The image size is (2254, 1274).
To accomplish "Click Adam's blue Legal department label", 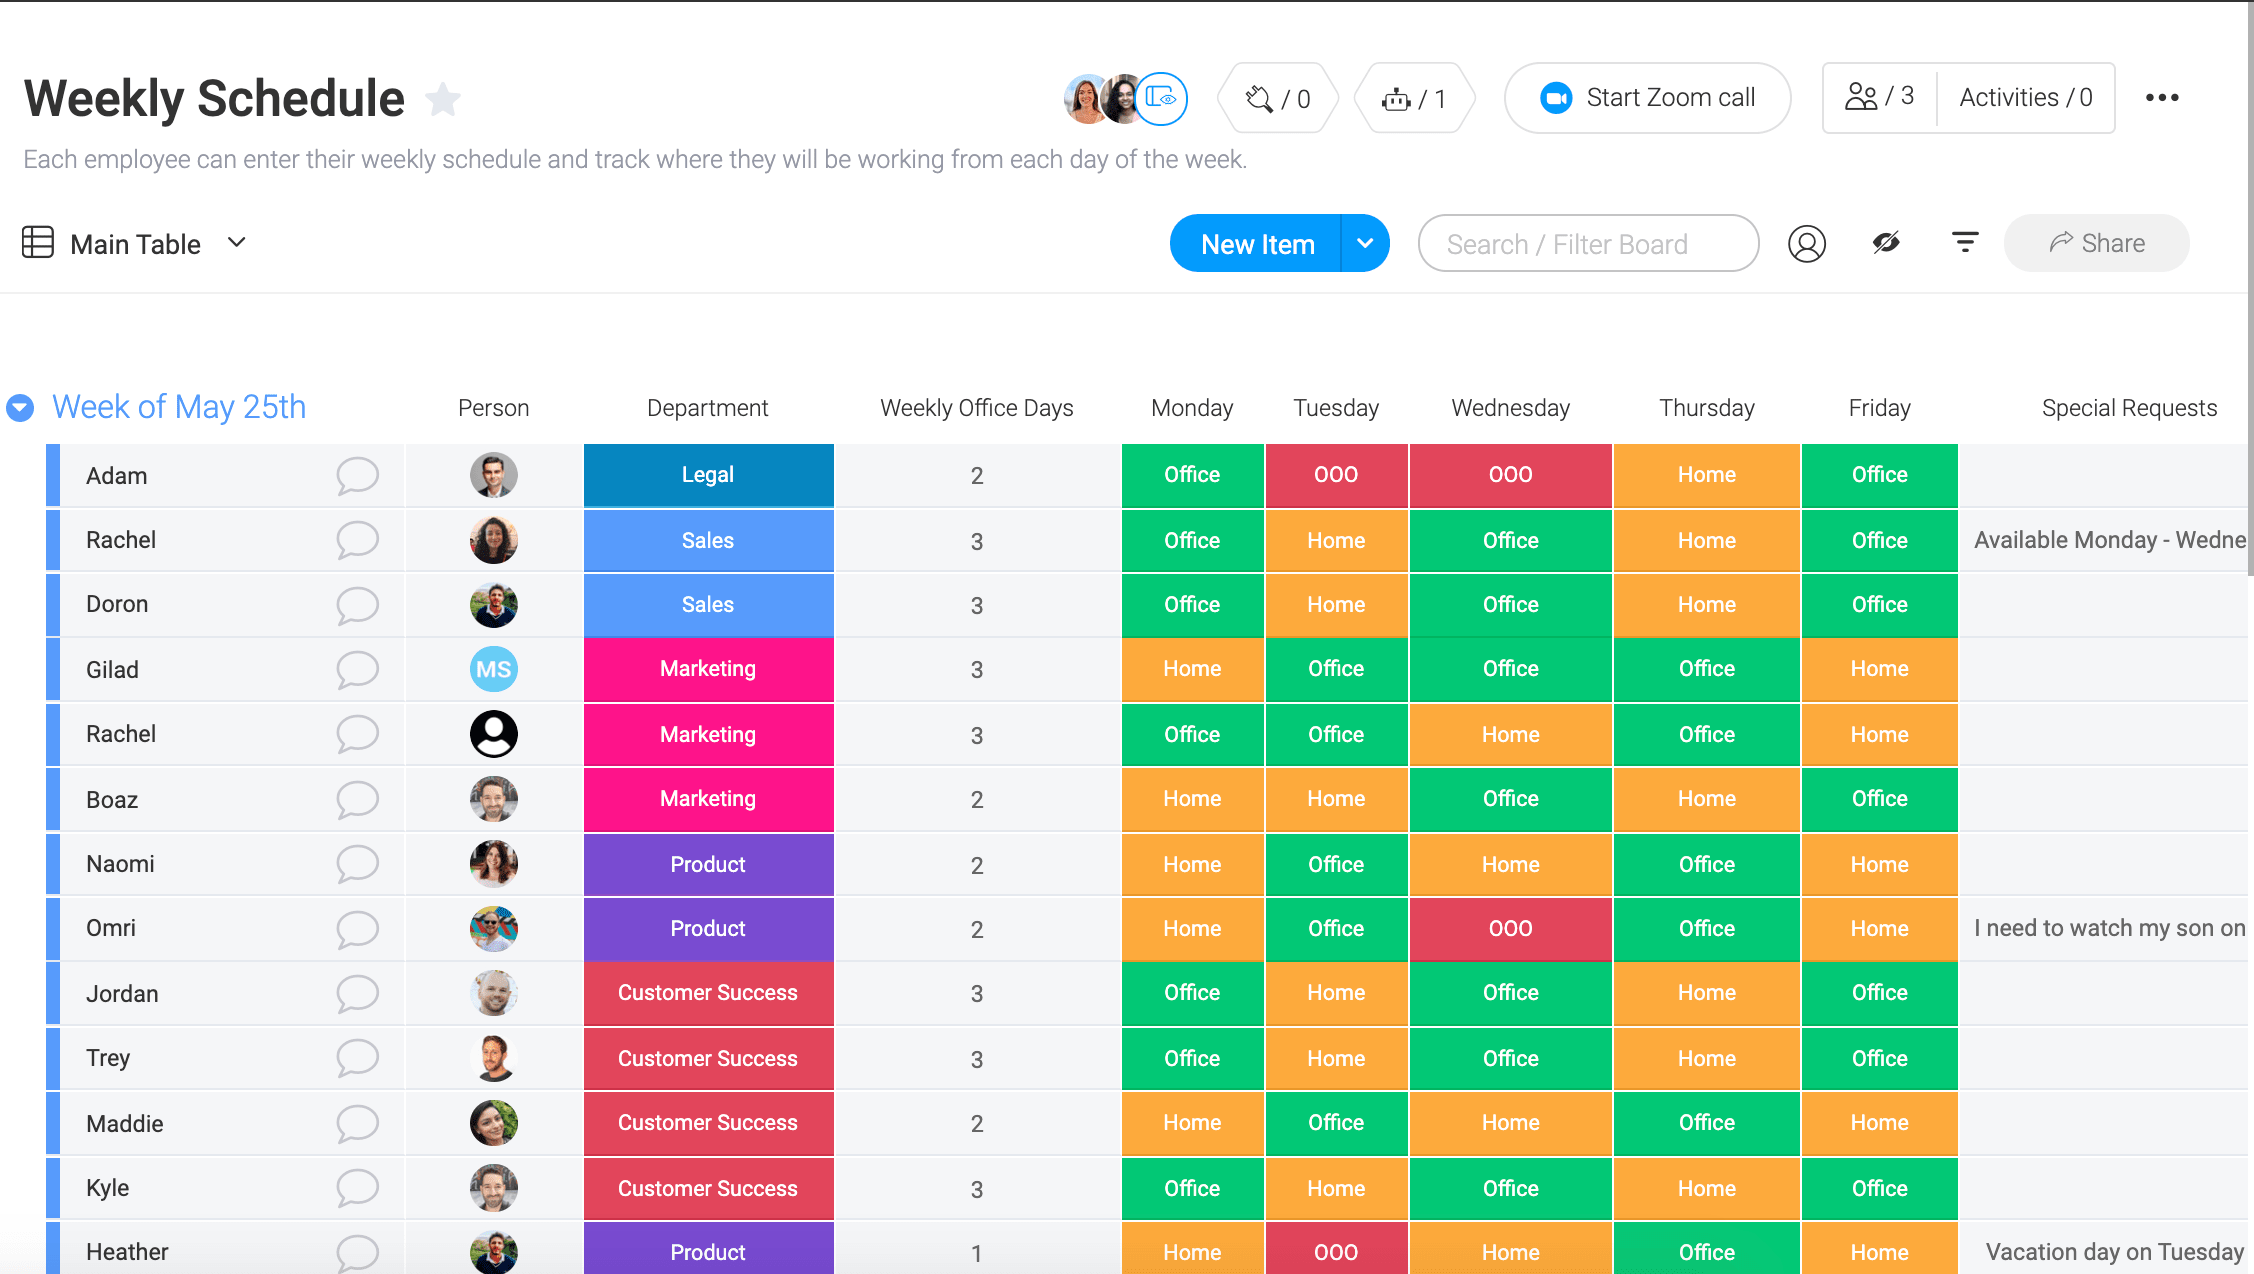I will click(707, 475).
